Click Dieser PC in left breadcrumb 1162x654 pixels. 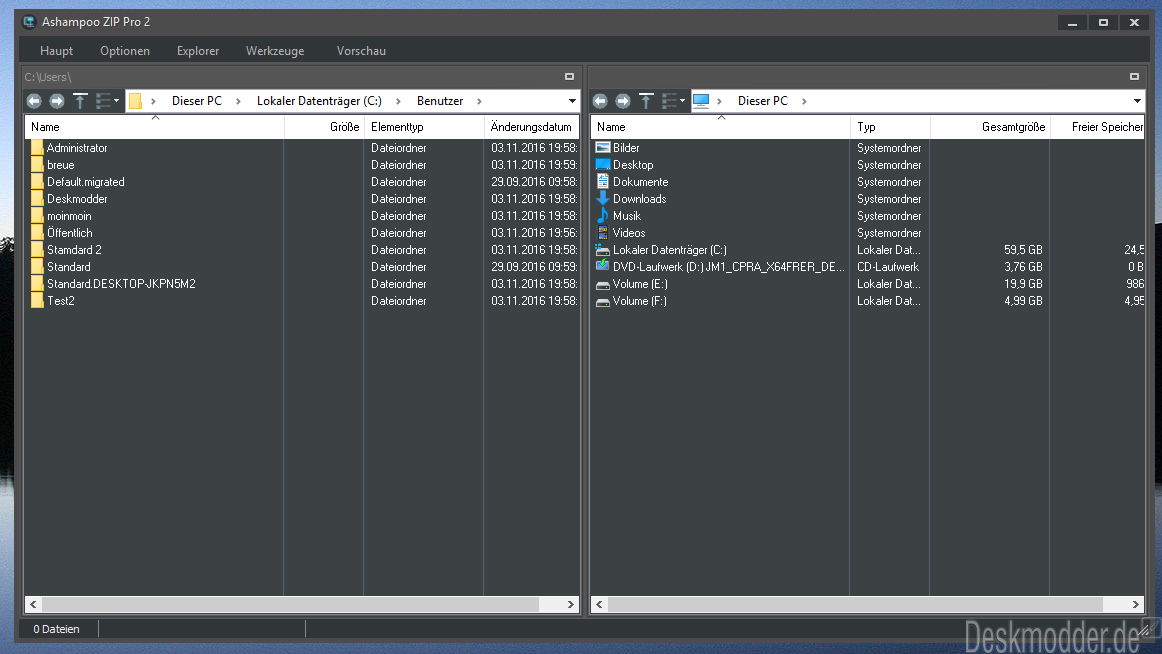pos(196,101)
